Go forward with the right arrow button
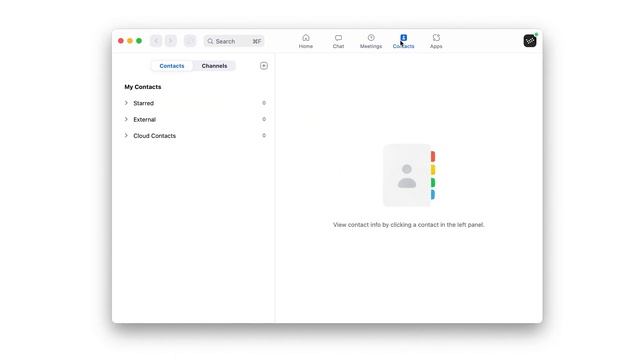The width and height of the screenshot is (640, 360). coord(171,41)
